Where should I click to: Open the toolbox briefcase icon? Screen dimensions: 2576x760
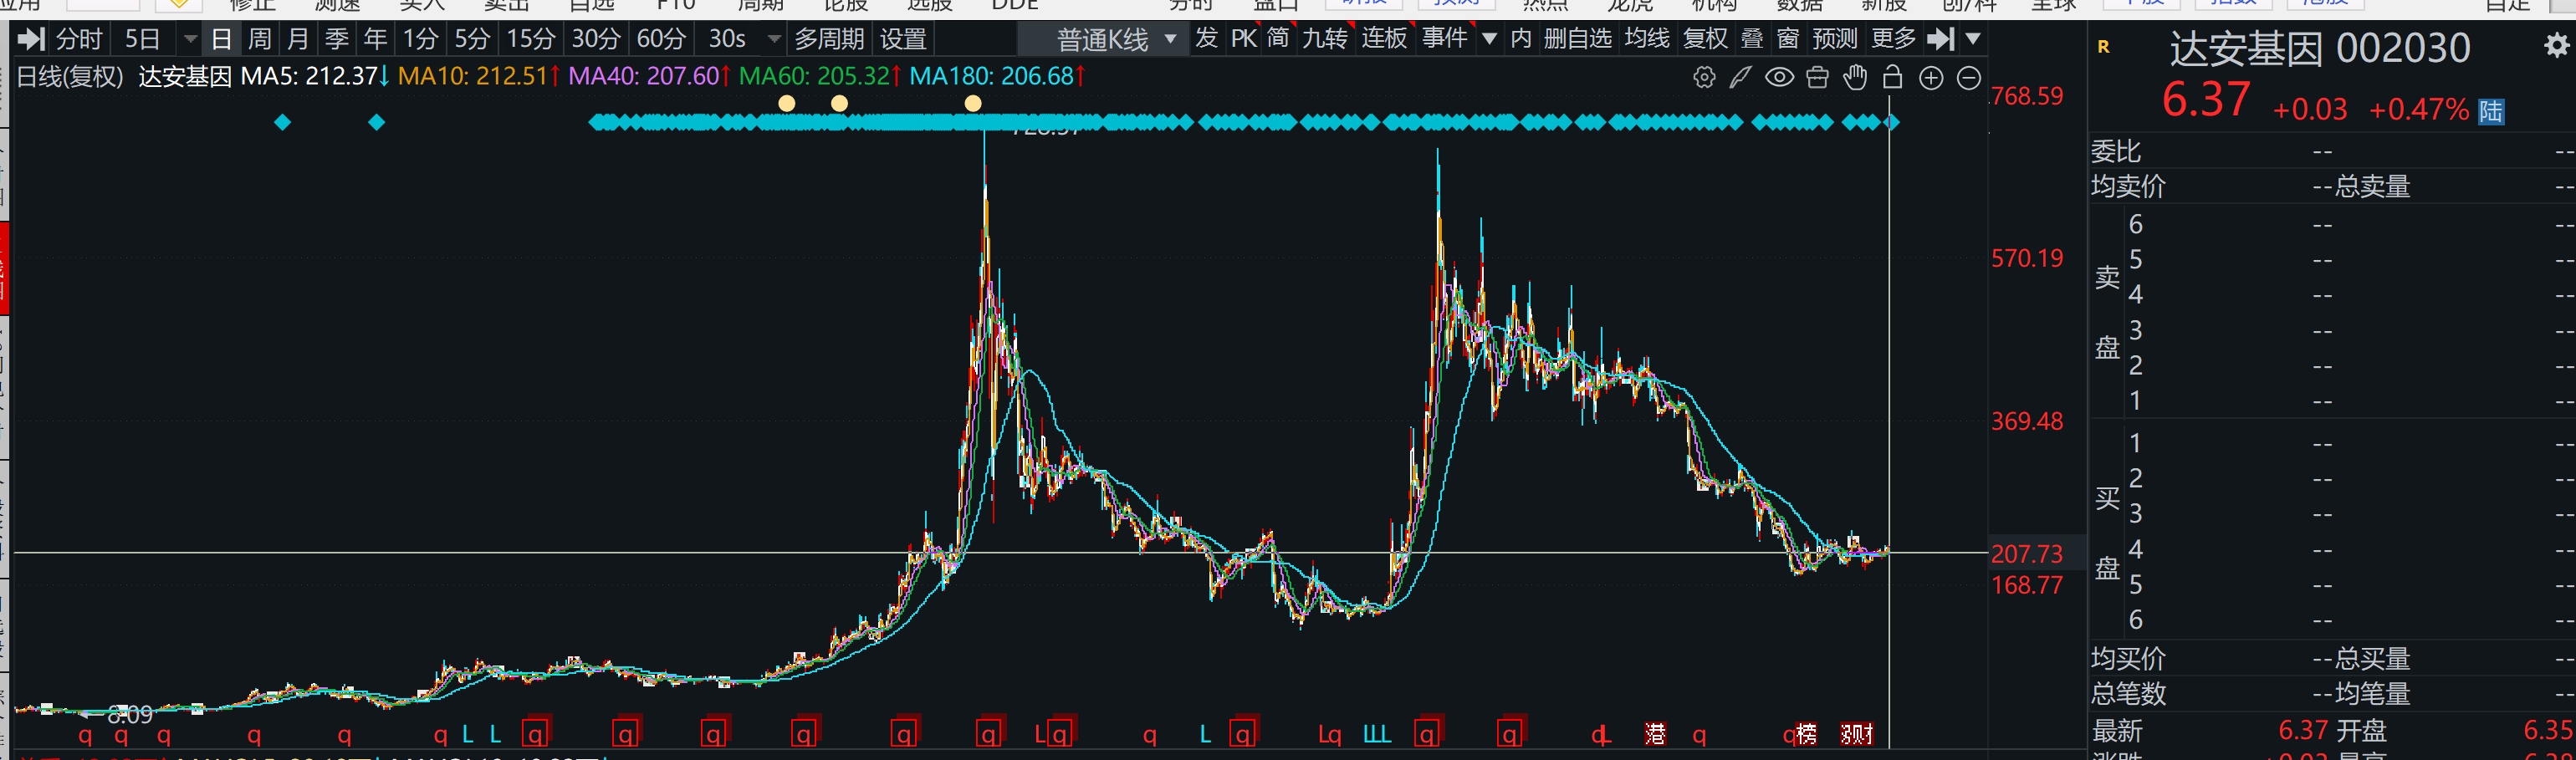[1817, 77]
